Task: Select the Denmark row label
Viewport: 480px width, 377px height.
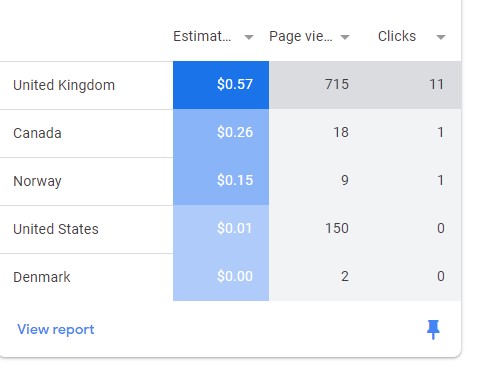Action: (x=42, y=277)
